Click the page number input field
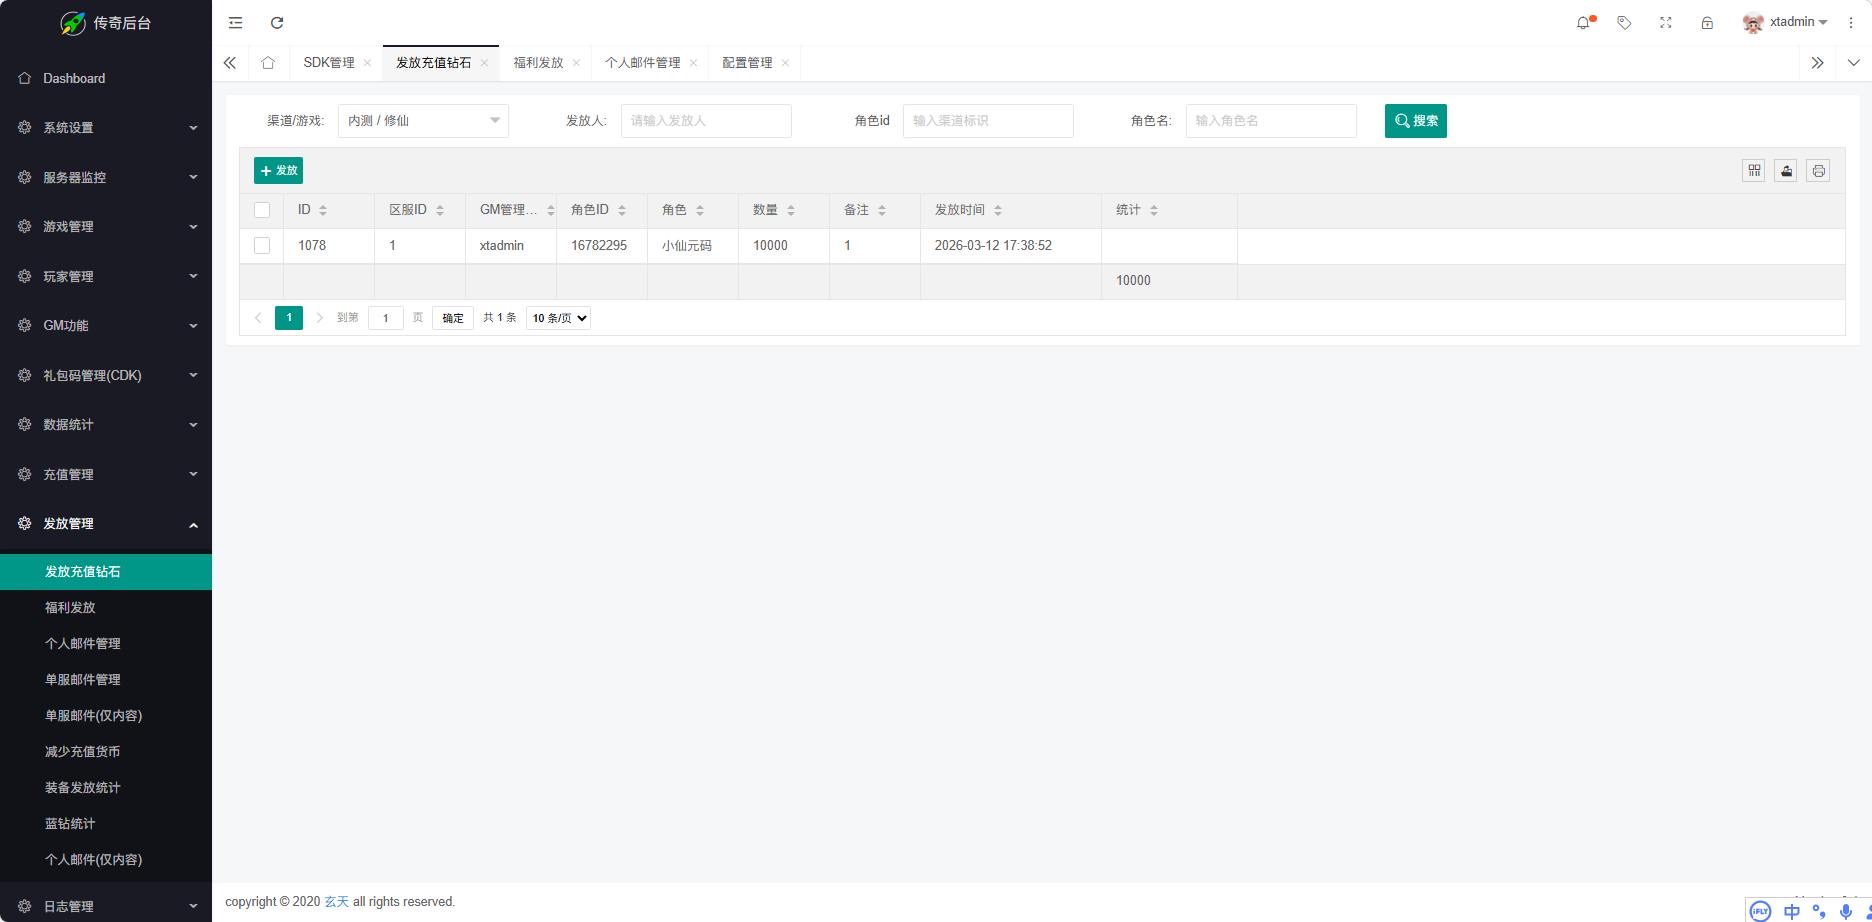Screen dimensions: 1872x922 (x=386, y=317)
